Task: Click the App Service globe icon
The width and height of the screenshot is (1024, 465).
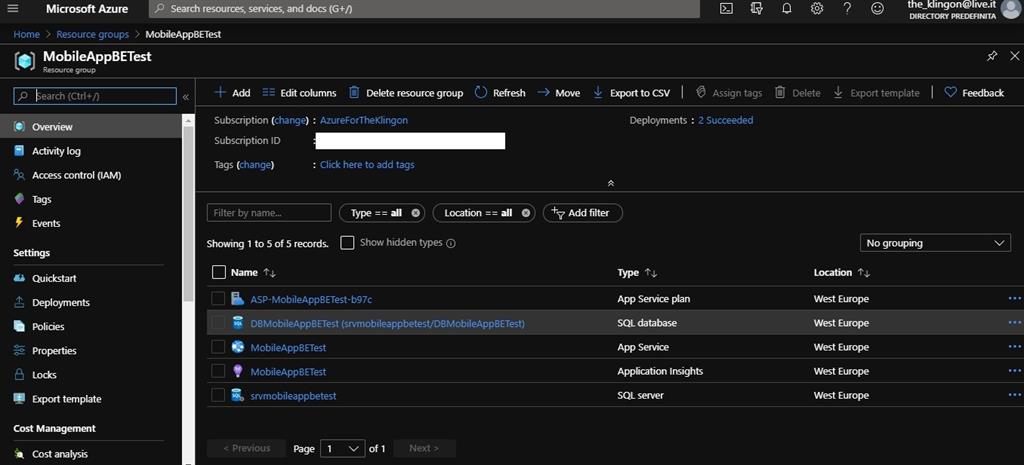Action: [x=238, y=347]
